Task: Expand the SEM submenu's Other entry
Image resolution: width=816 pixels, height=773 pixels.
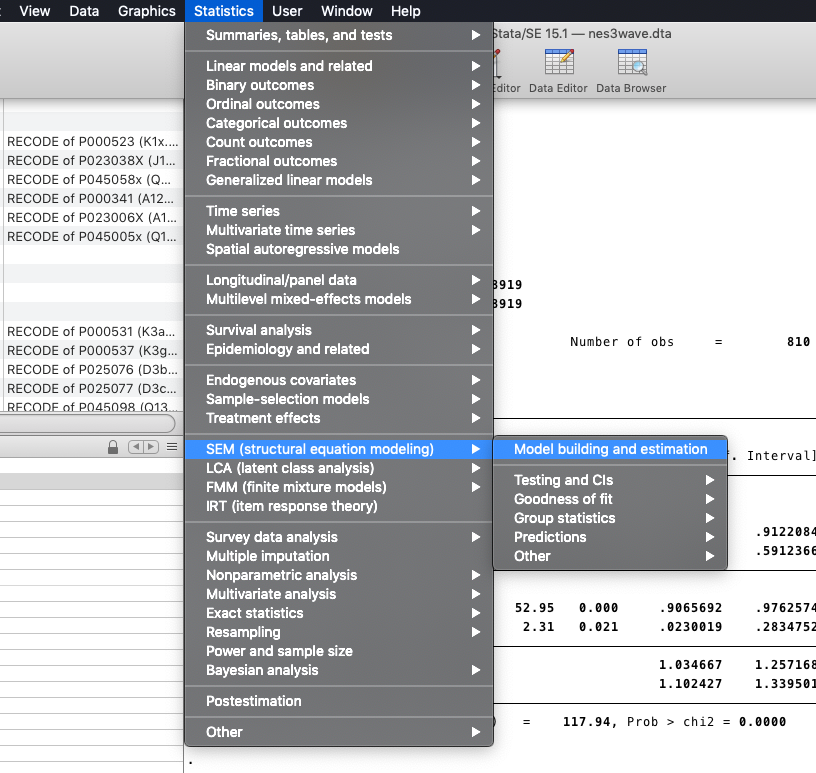Action: tap(610, 556)
